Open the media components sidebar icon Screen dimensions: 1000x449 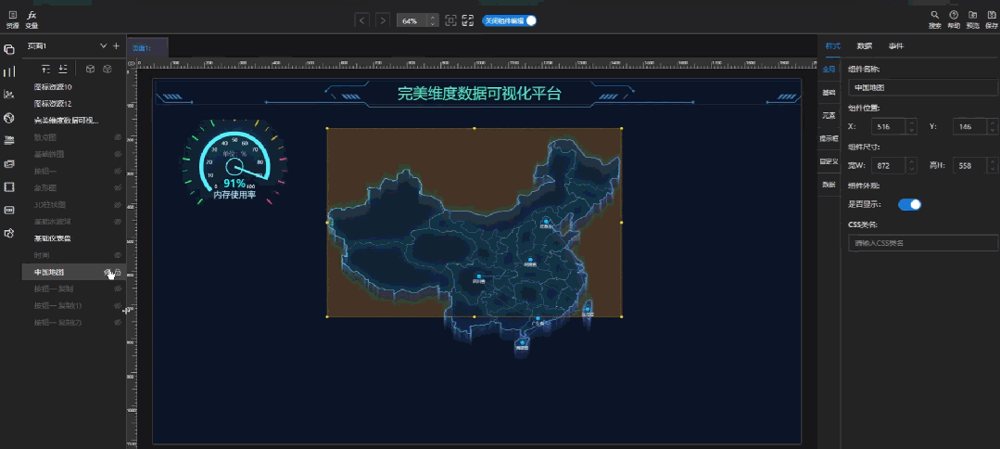pos(9,164)
